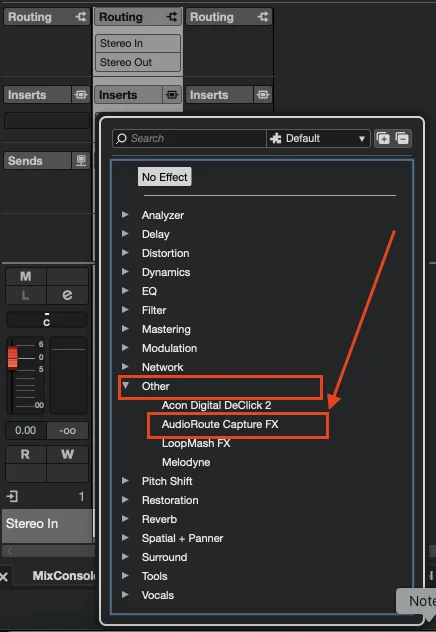Expand the Surround category
This screenshot has width=436, height=632.
click(x=125, y=556)
